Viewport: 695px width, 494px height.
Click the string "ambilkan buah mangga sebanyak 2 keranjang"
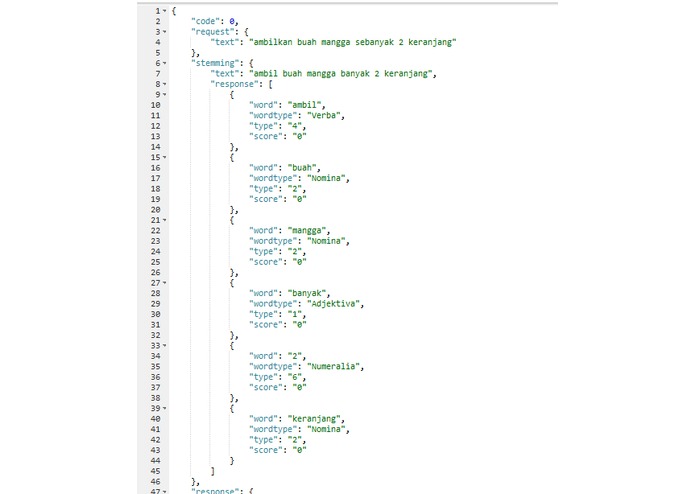[353, 42]
